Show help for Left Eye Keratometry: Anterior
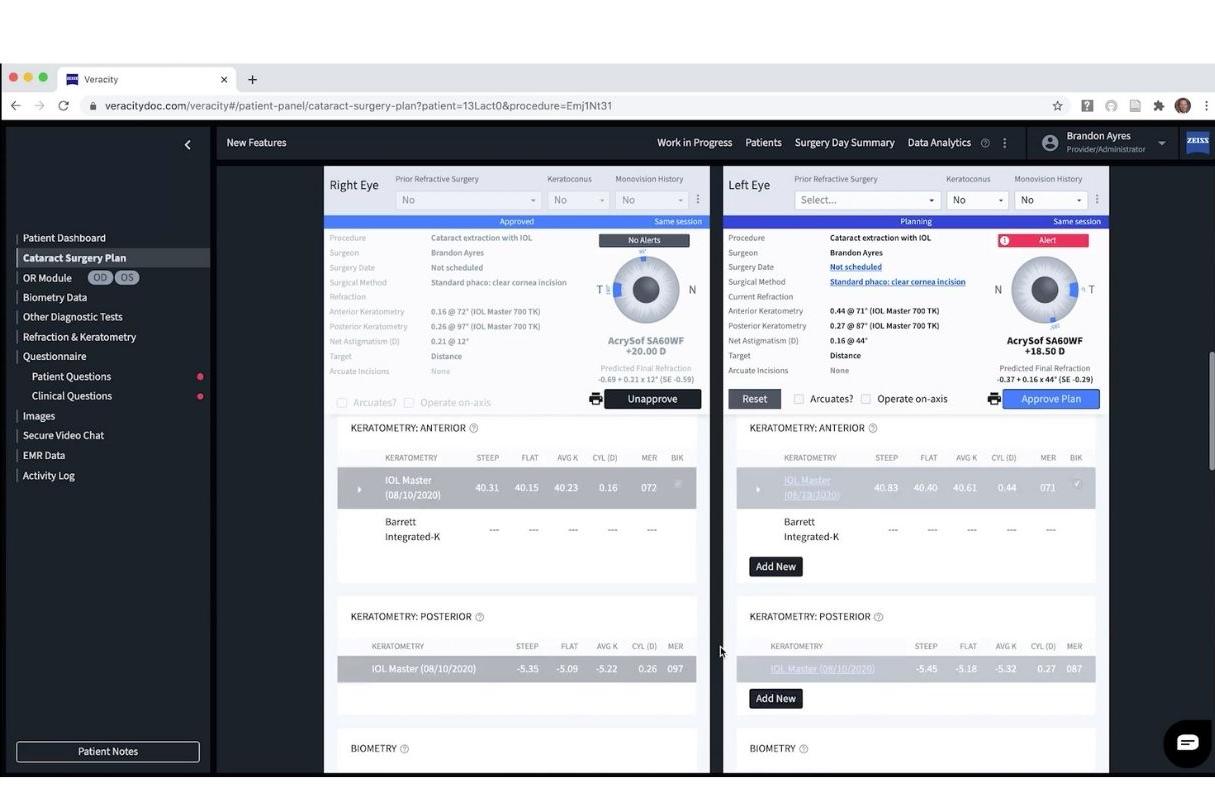The height and width of the screenshot is (810, 1215). coord(873,428)
